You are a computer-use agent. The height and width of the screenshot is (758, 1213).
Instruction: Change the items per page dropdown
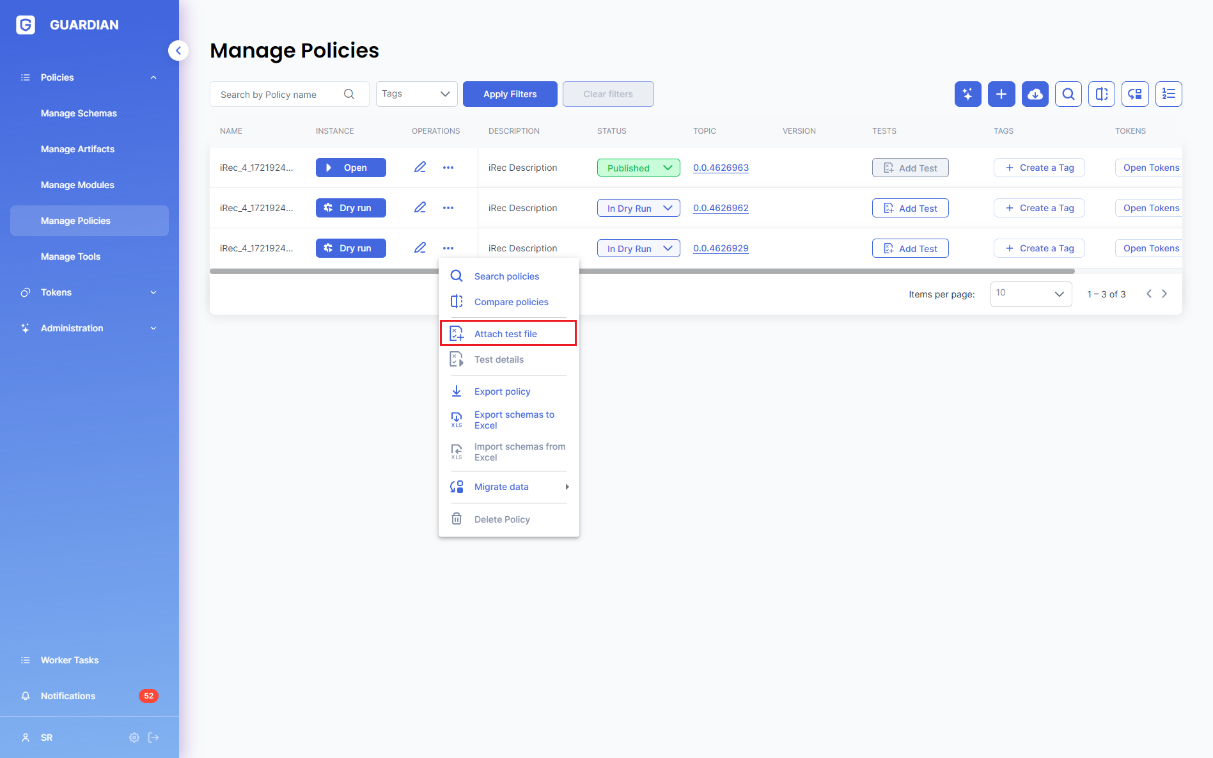[x=1031, y=294]
